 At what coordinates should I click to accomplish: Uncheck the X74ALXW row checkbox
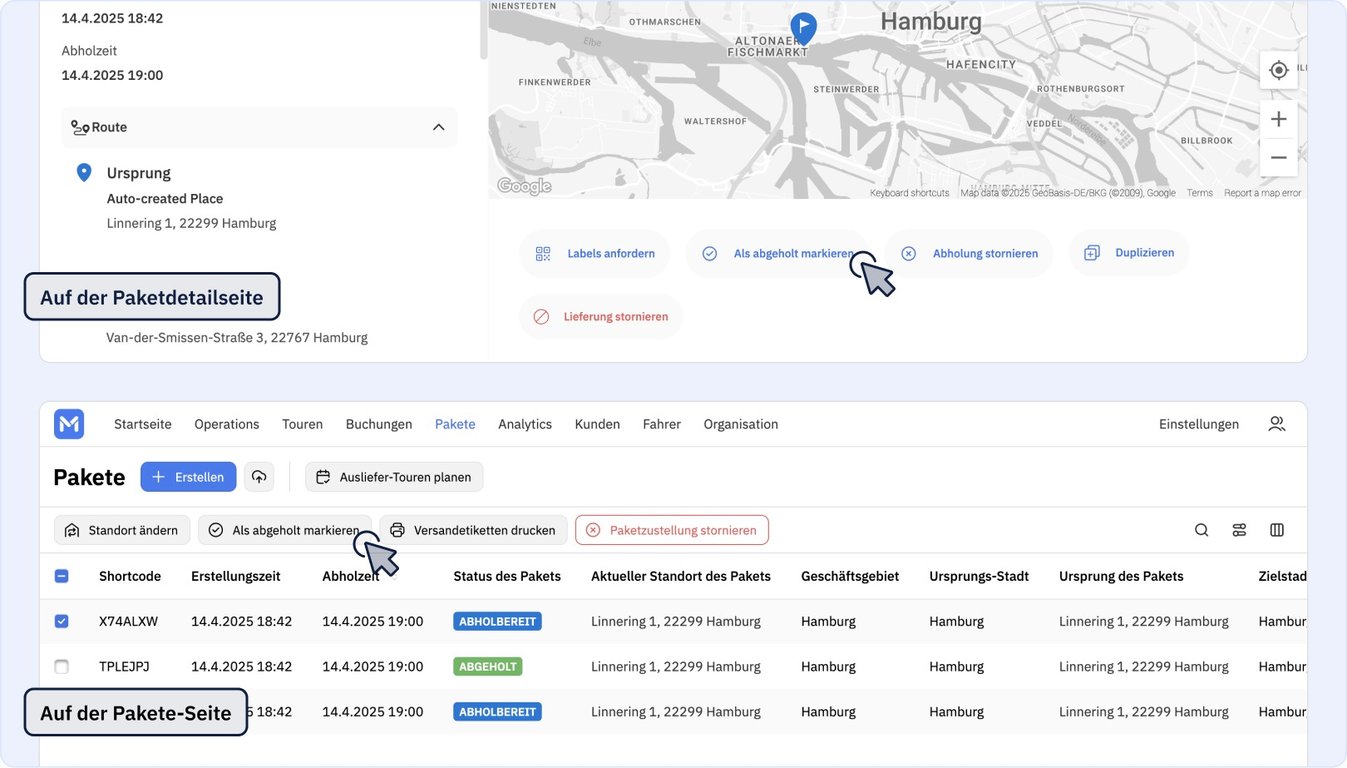(x=61, y=621)
